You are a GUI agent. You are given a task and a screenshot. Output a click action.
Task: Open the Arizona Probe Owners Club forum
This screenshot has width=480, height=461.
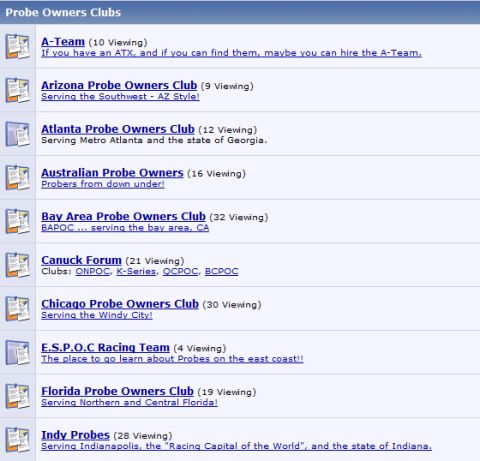pyautogui.click(x=119, y=85)
